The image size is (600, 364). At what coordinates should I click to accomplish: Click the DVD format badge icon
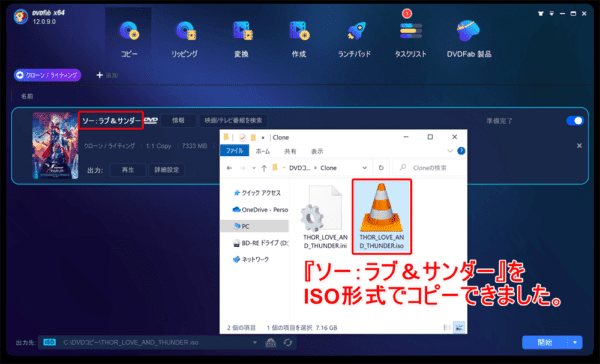click(x=151, y=121)
